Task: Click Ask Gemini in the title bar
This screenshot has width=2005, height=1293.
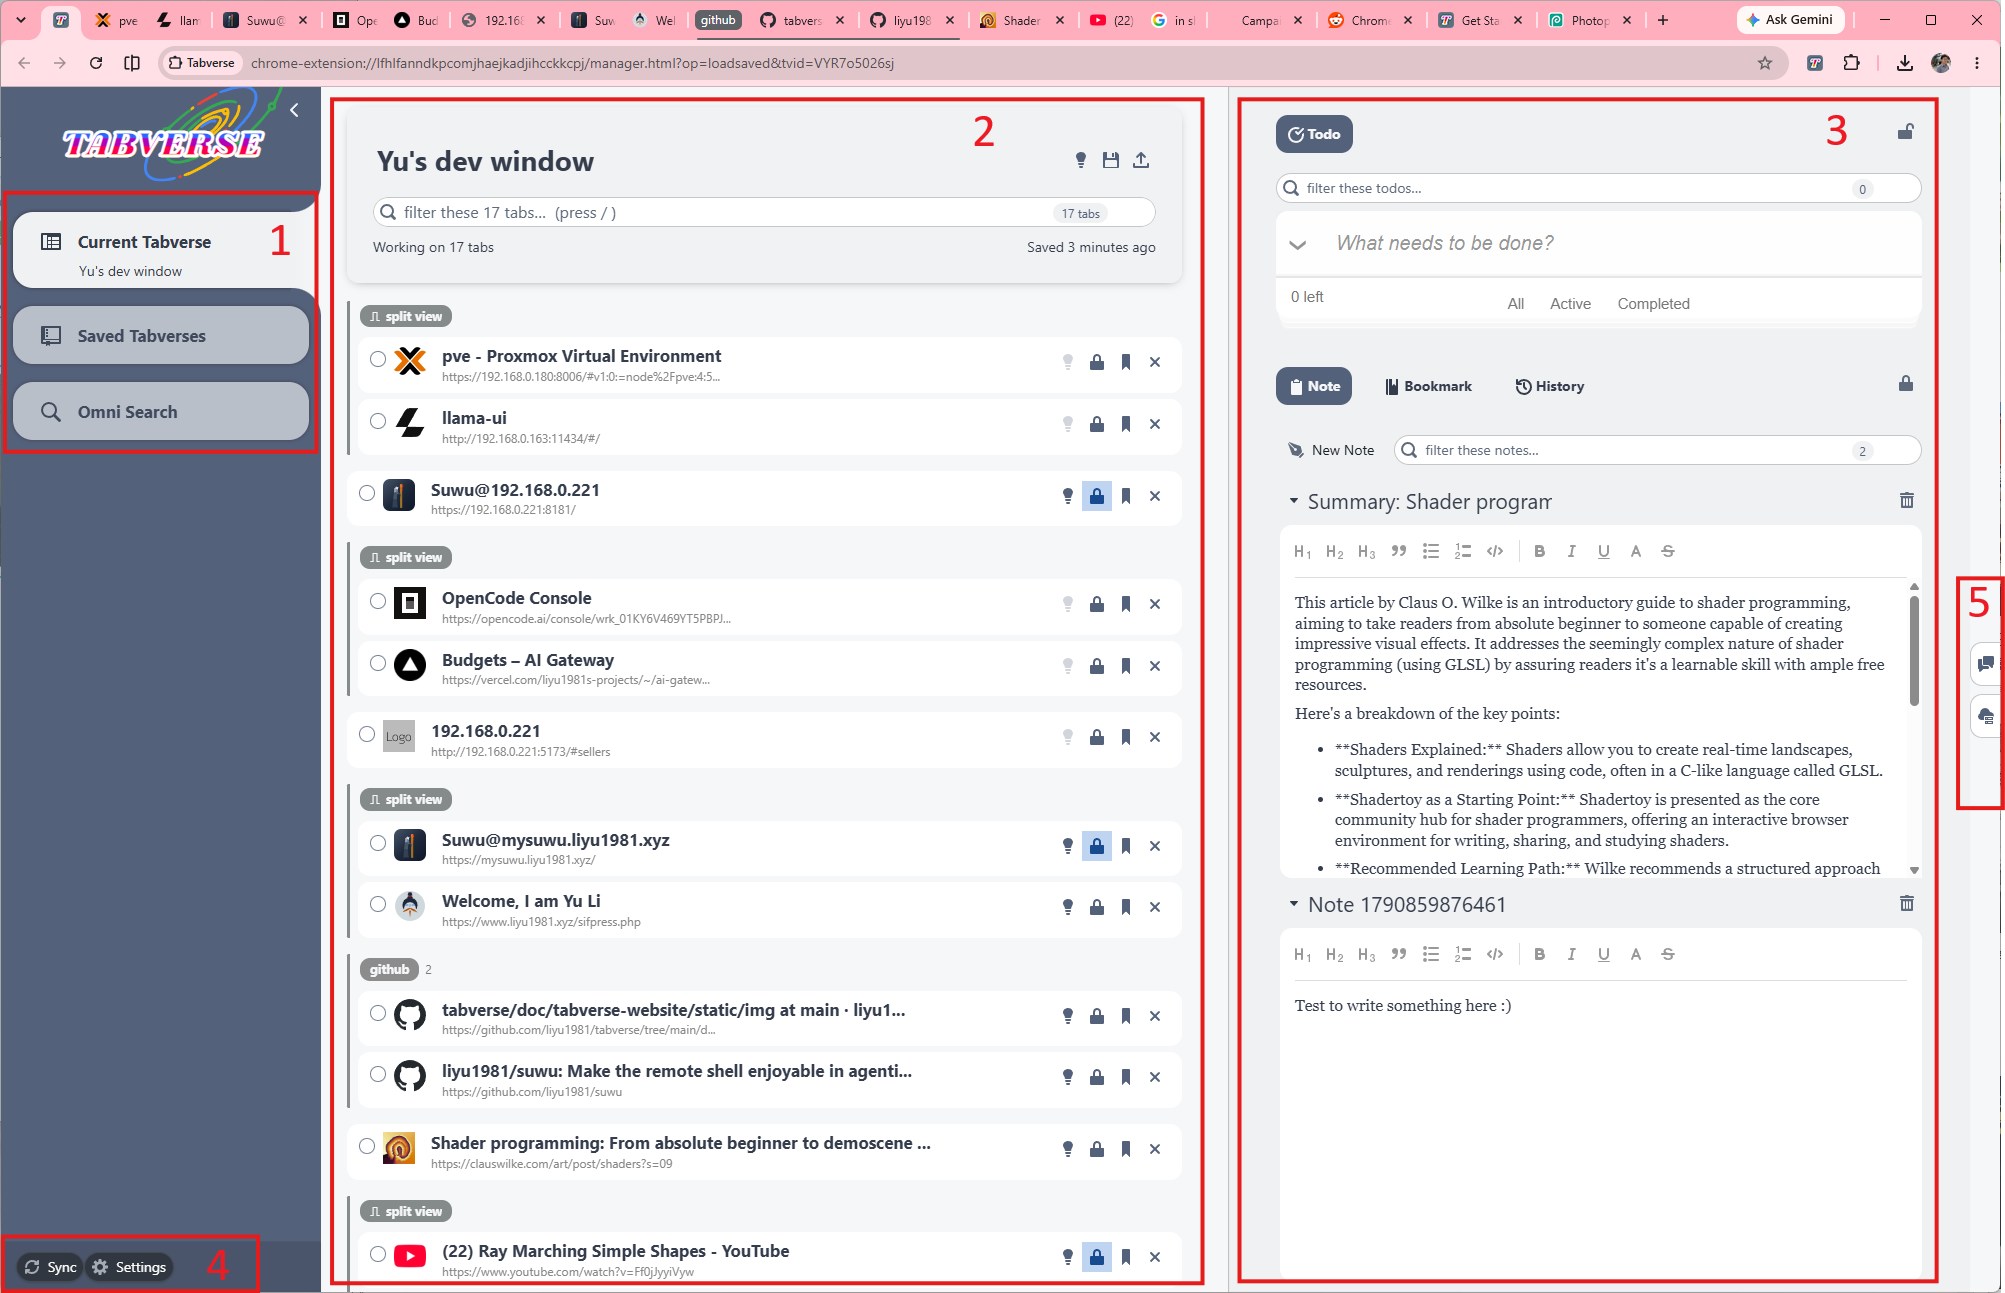Action: click(x=1790, y=20)
